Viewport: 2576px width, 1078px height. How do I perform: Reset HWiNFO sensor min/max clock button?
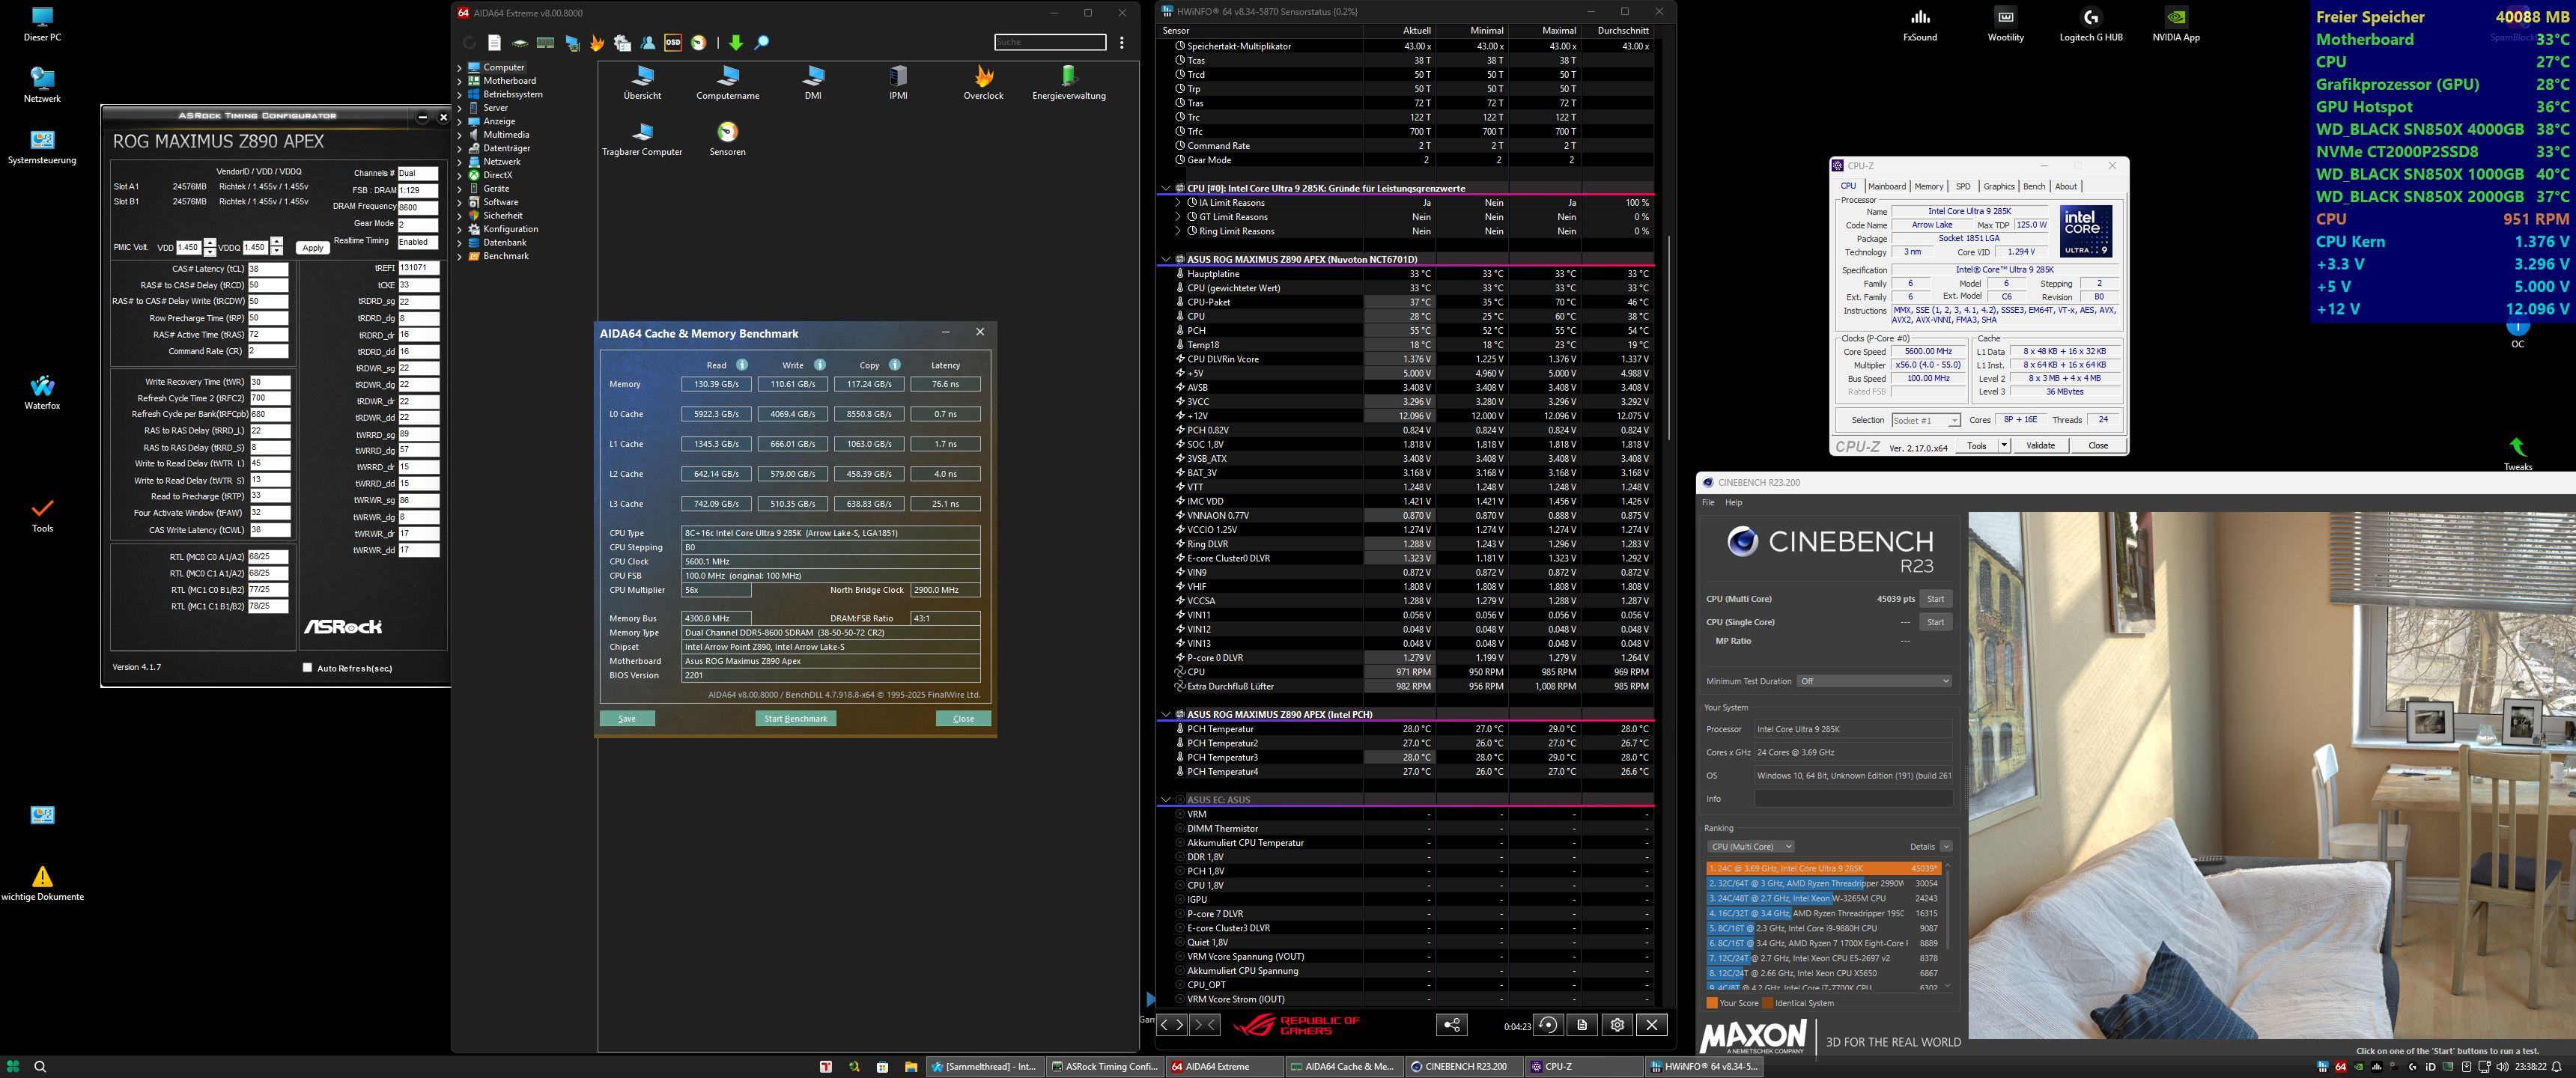pos(1547,1024)
